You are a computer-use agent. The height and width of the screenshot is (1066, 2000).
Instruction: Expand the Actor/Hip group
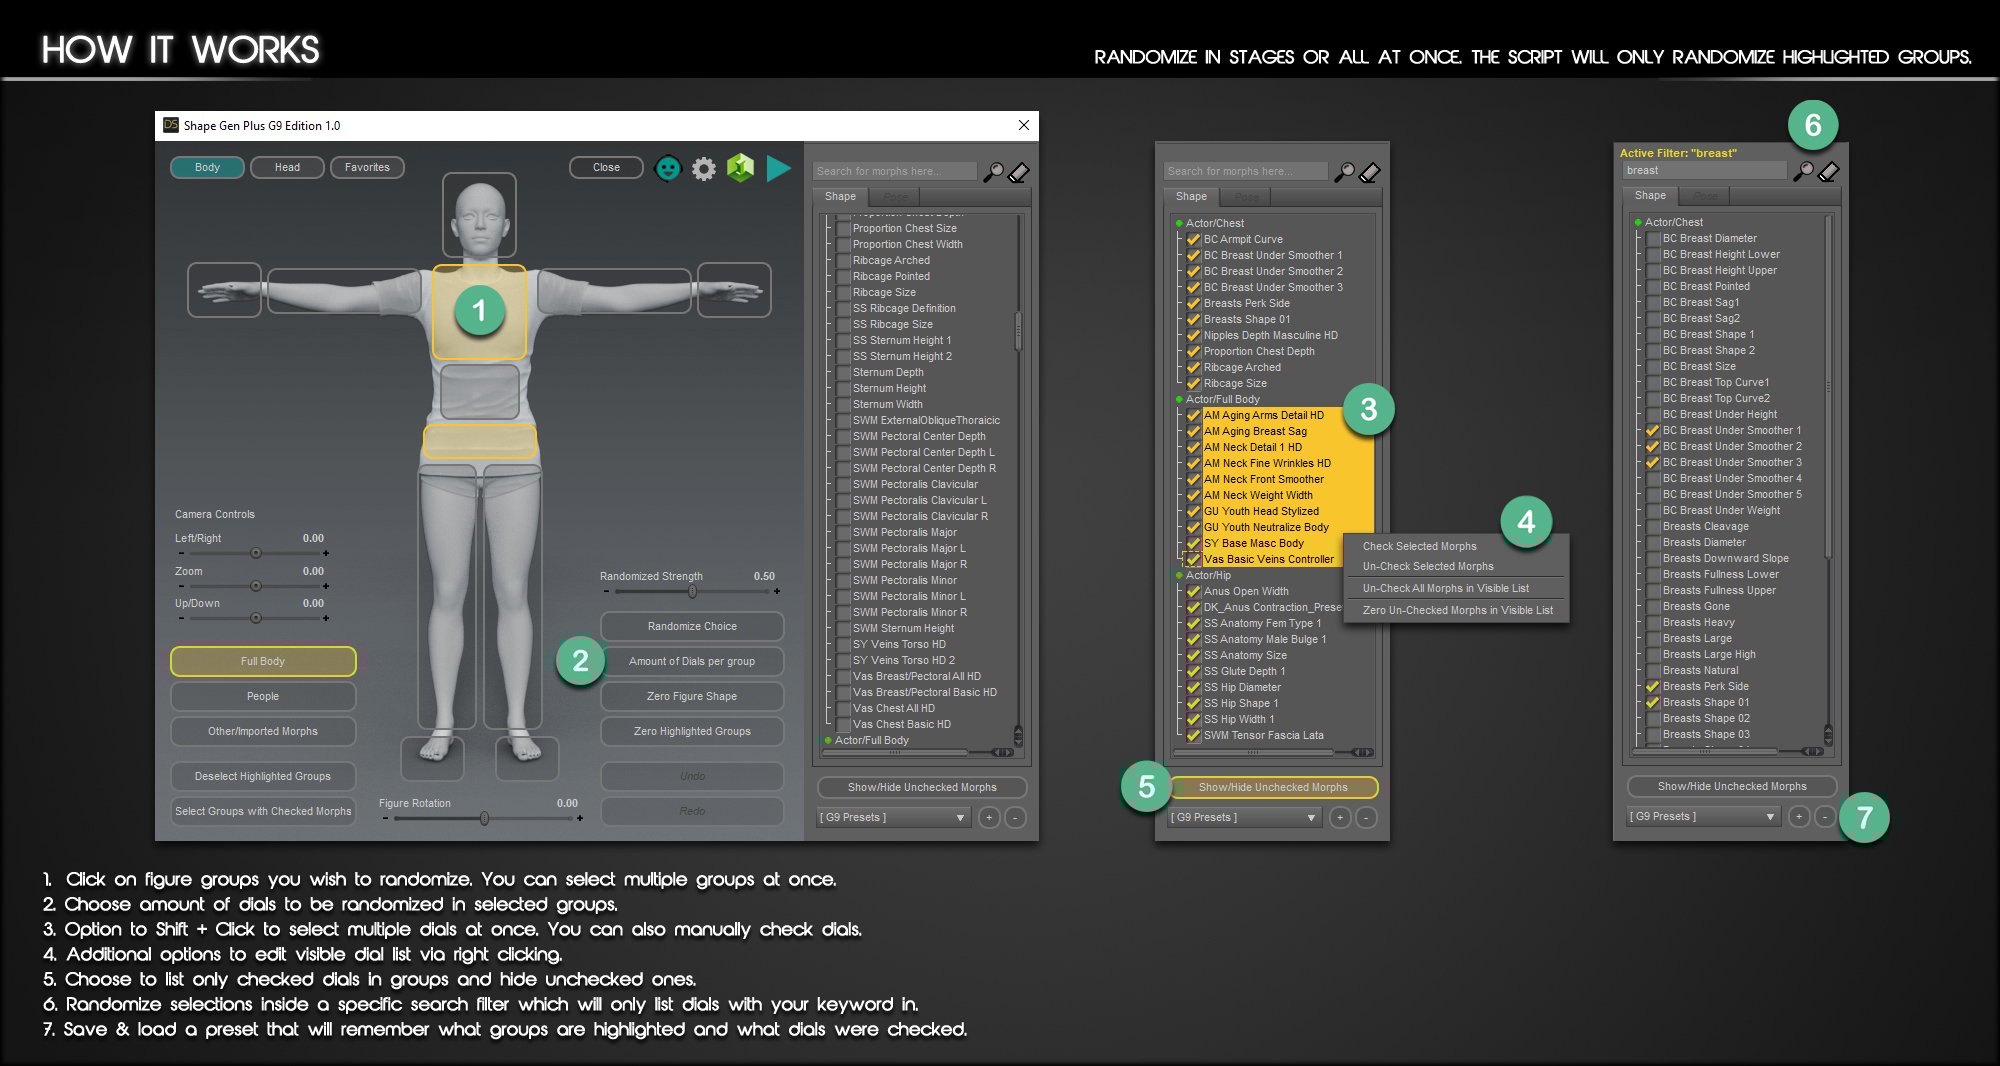click(x=1178, y=575)
